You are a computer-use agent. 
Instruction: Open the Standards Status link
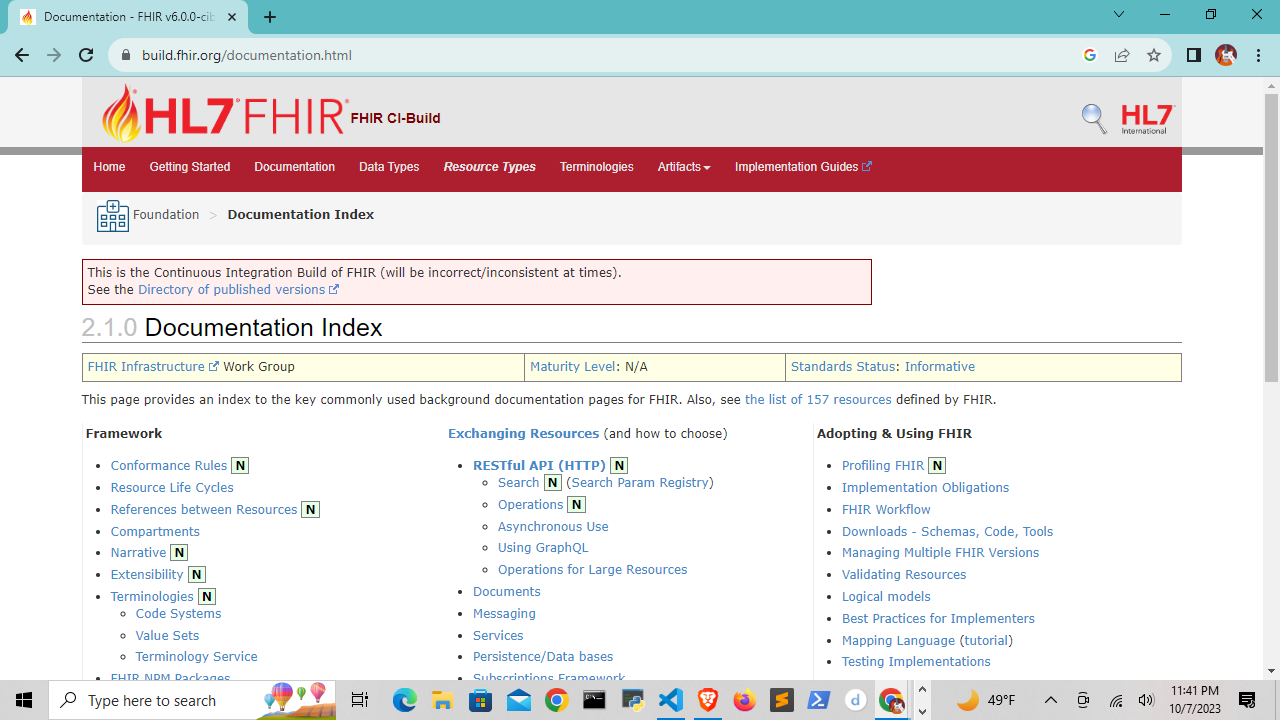[x=843, y=367]
